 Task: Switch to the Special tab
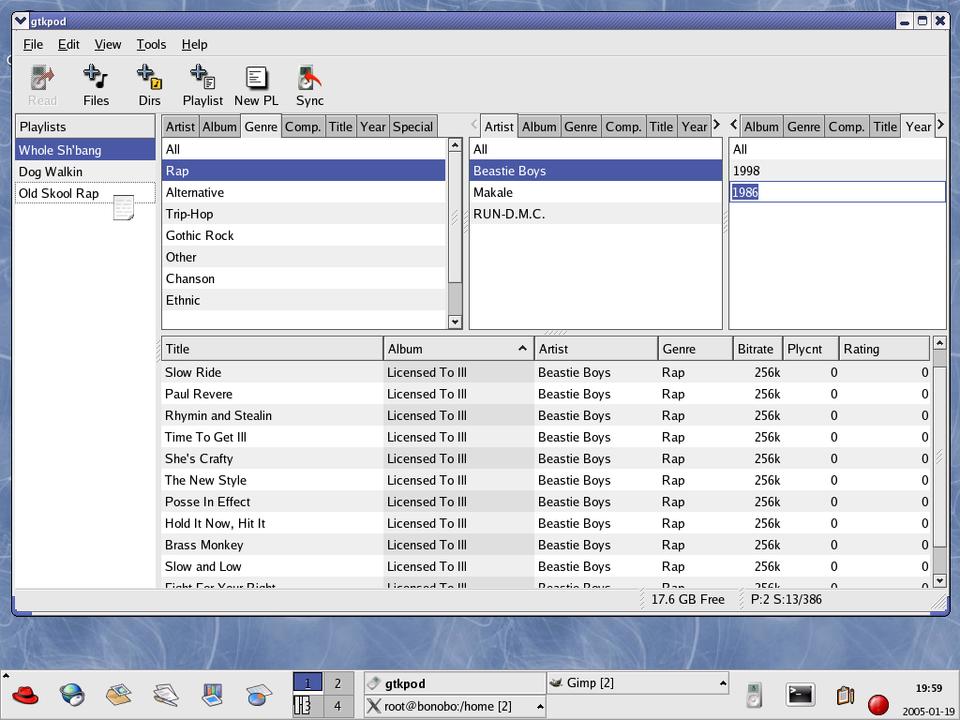click(412, 126)
